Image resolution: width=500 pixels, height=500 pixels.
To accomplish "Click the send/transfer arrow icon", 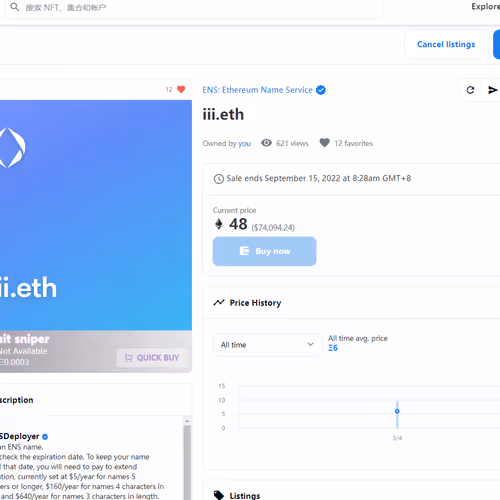I will (493, 90).
